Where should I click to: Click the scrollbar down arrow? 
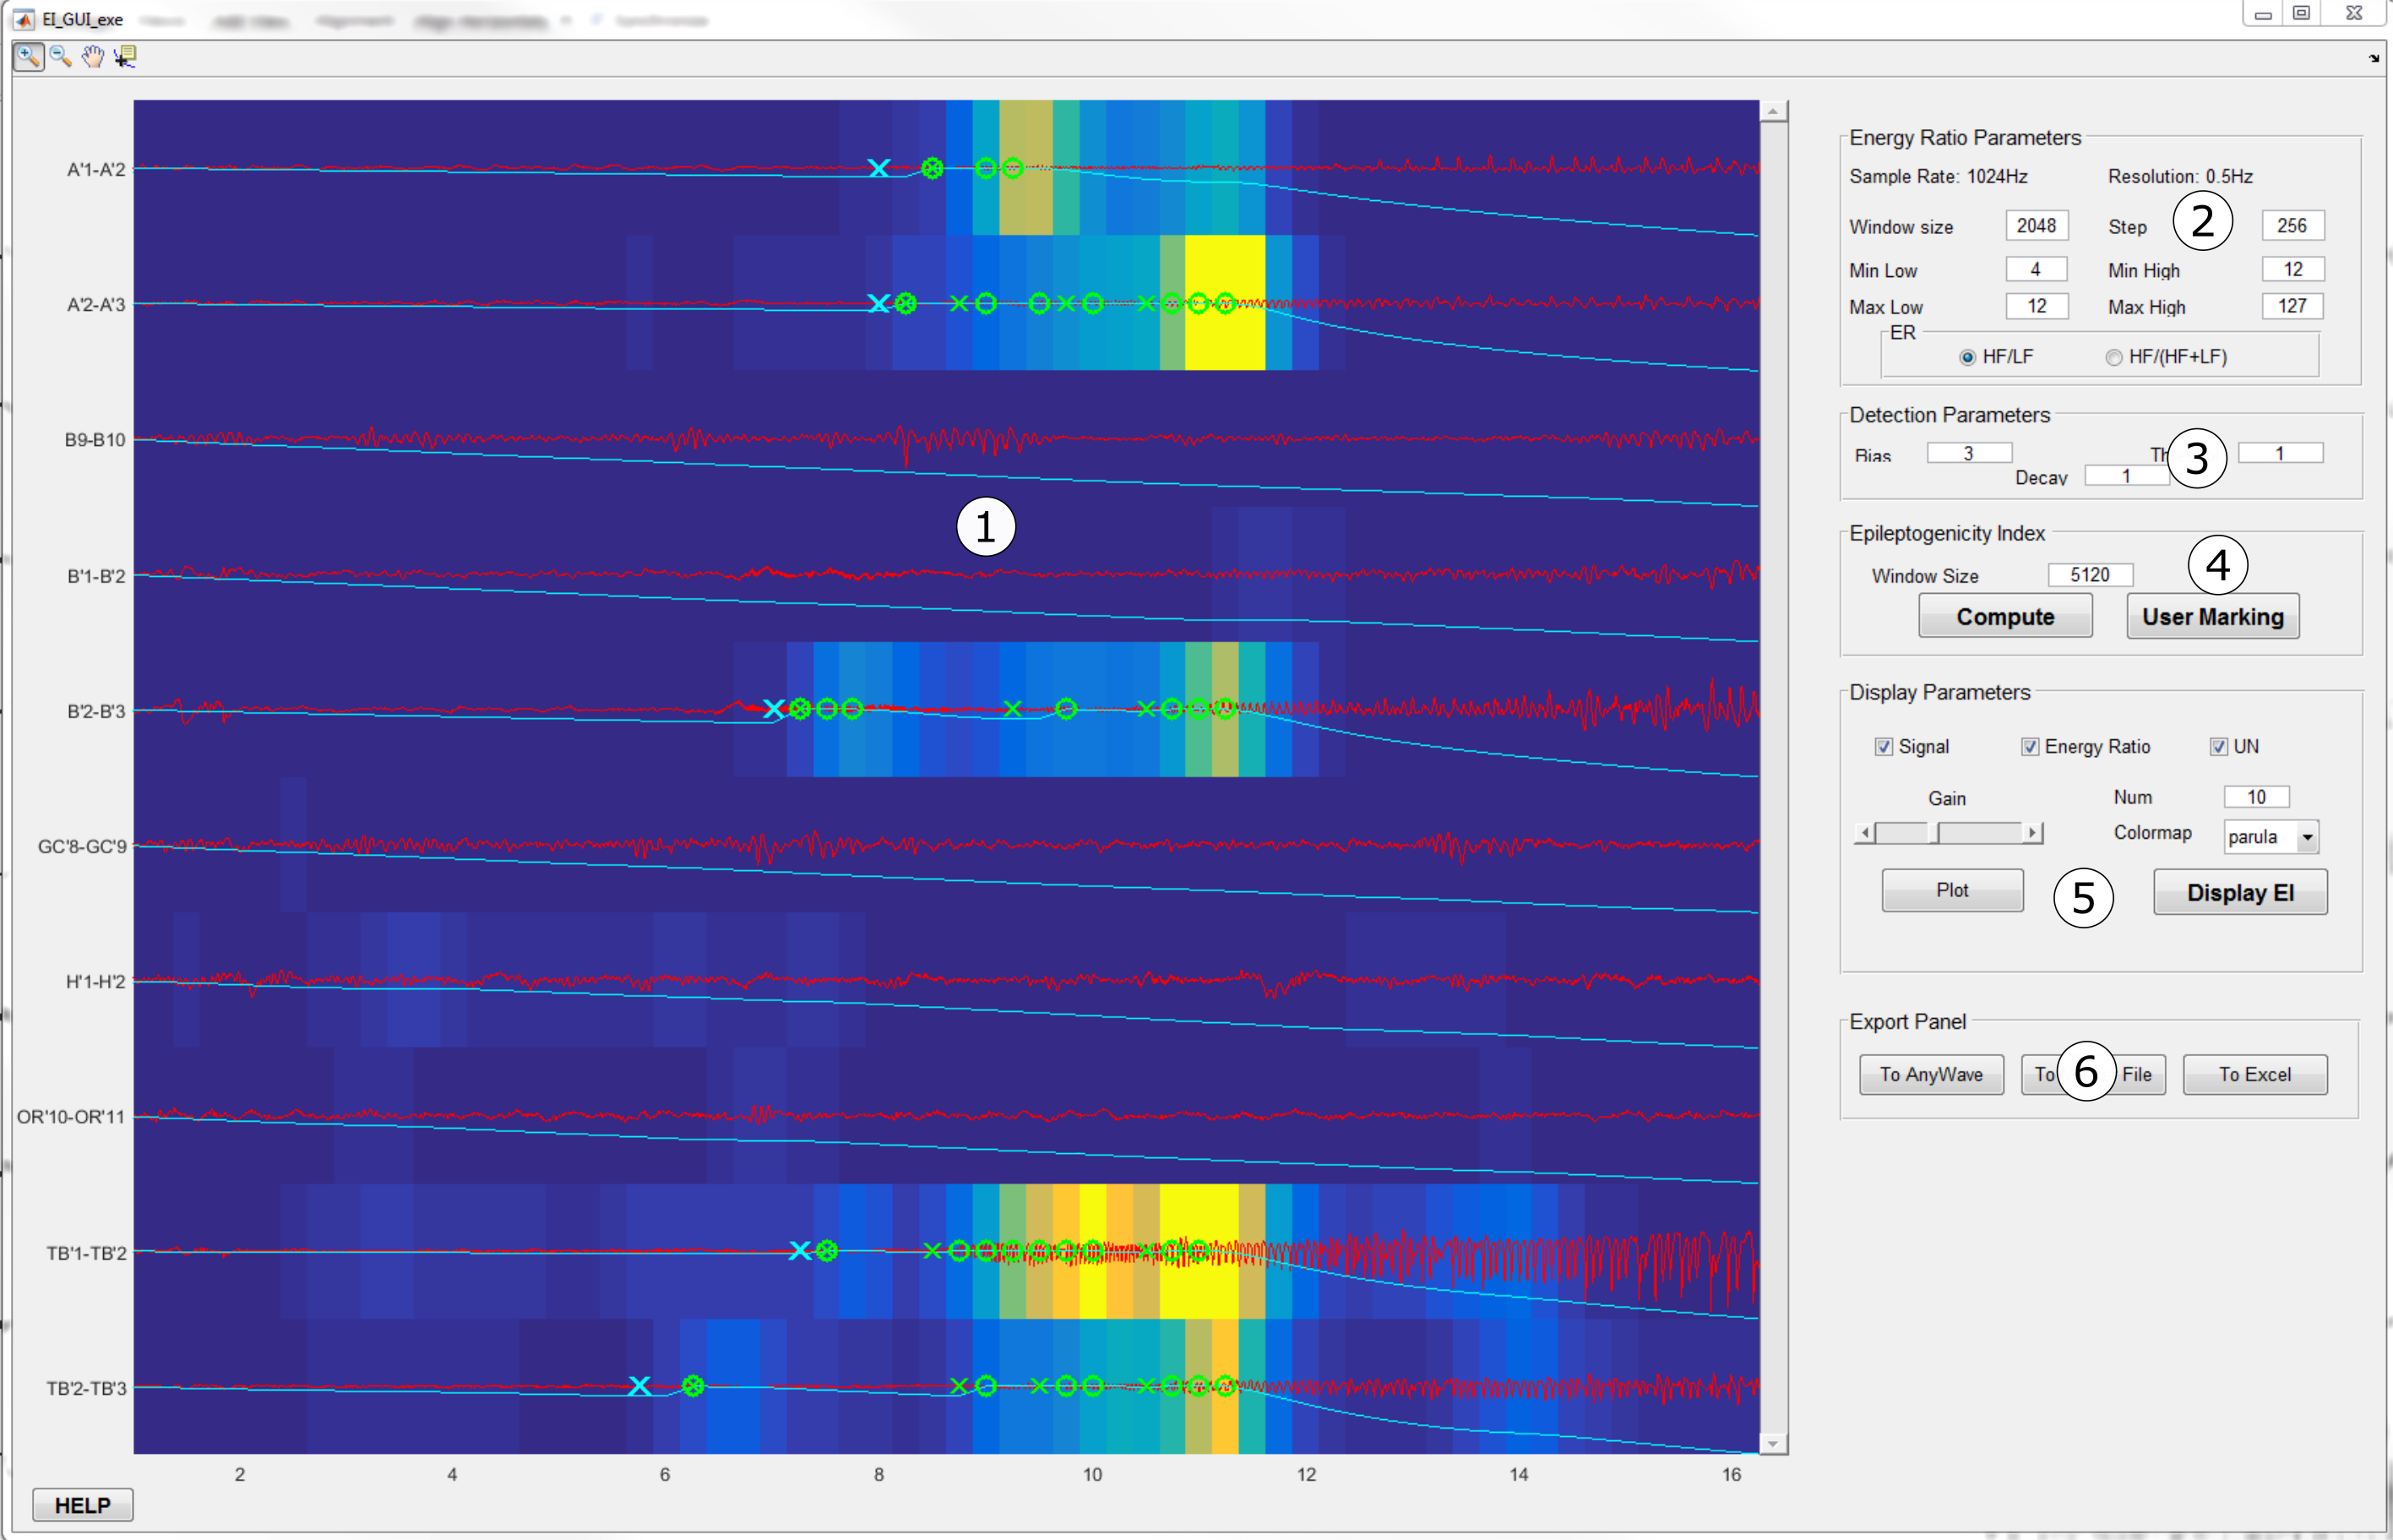click(1772, 1443)
